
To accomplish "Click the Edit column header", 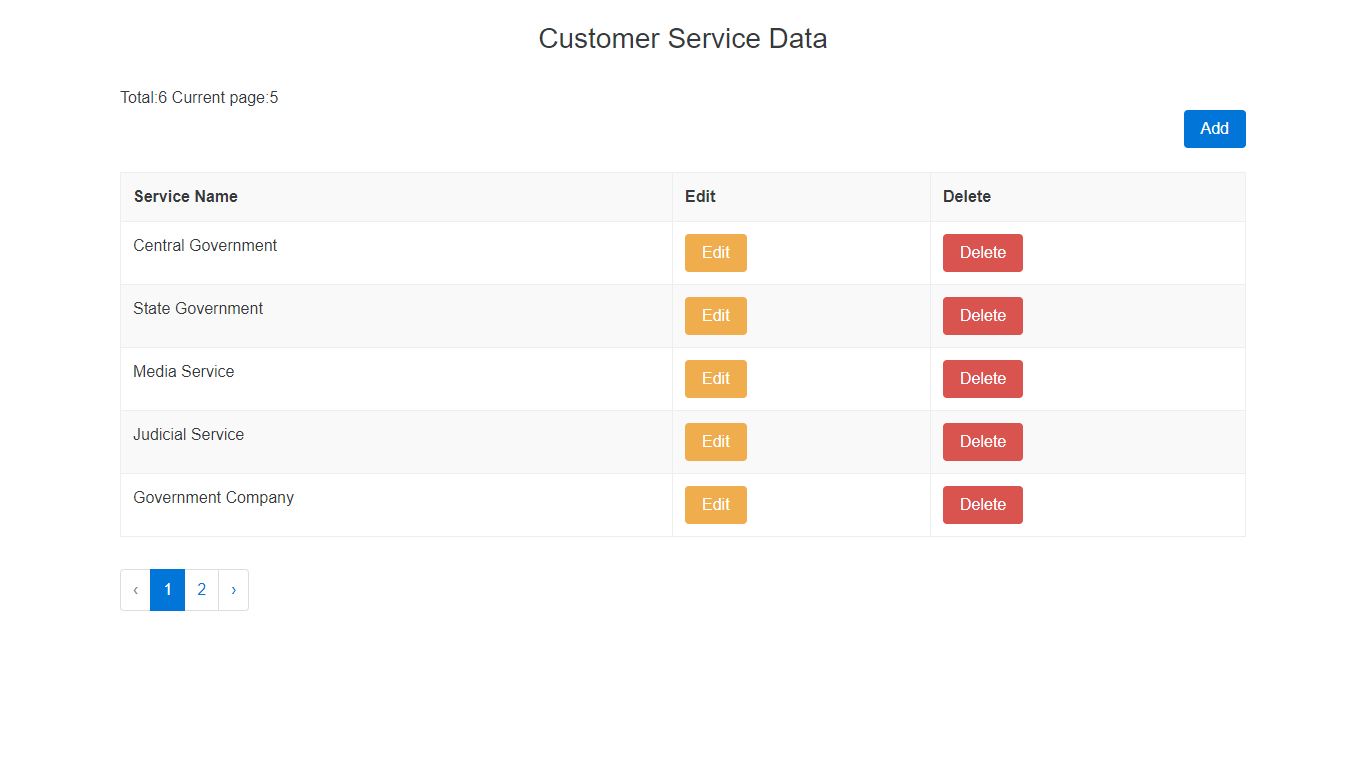I will 700,197.
